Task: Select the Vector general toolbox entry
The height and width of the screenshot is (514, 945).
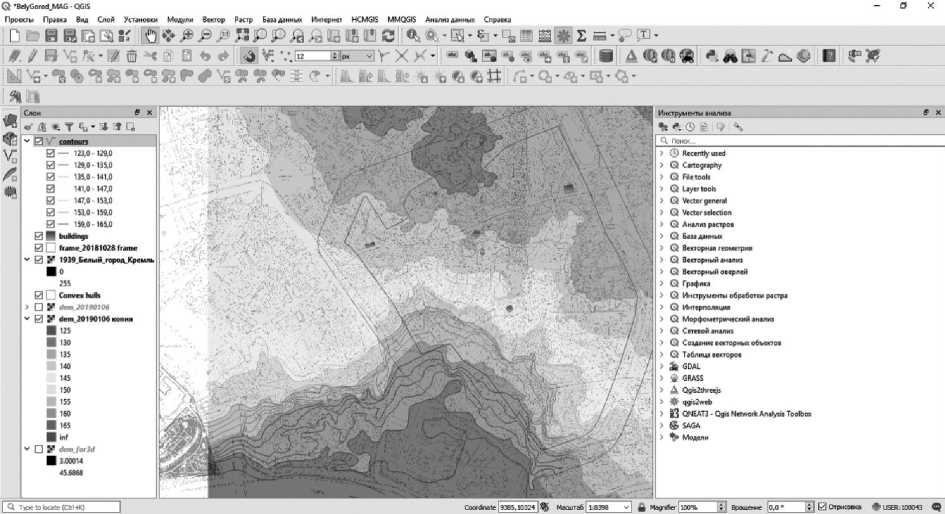Action: tap(705, 201)
